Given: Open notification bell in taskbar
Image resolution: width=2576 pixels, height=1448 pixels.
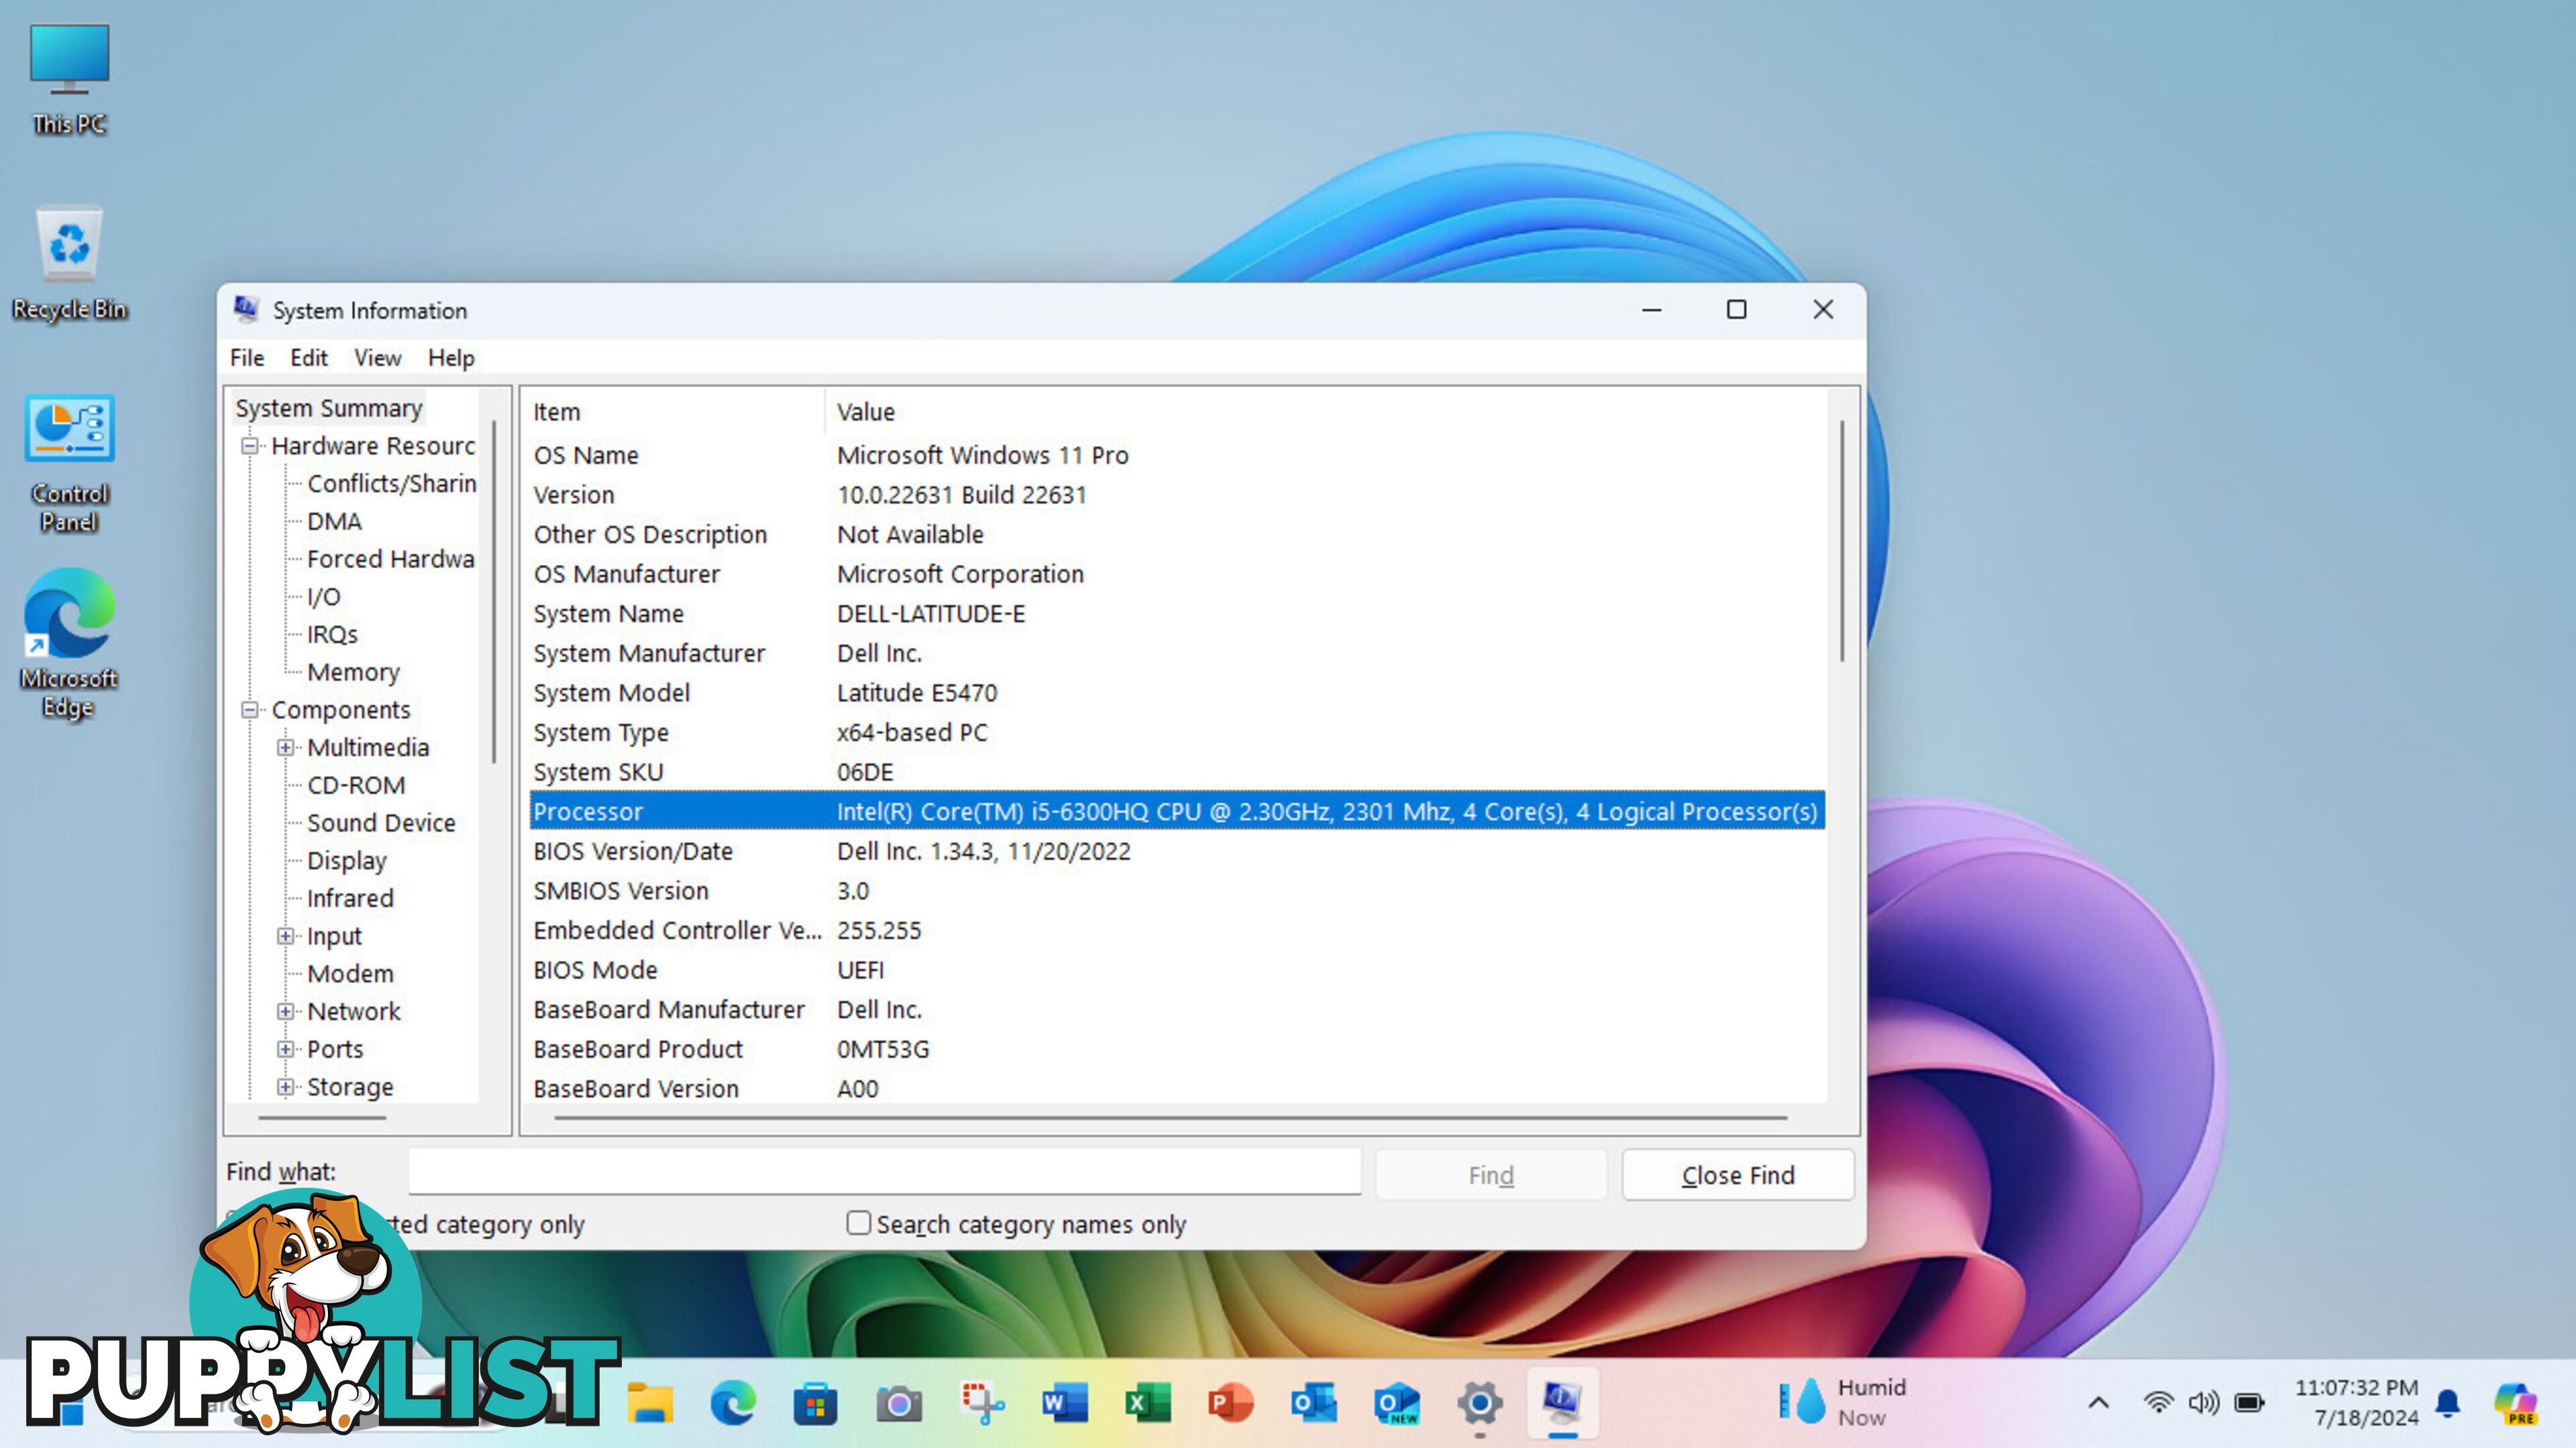Looking at the screenshot, I should coord(2448,1404).
